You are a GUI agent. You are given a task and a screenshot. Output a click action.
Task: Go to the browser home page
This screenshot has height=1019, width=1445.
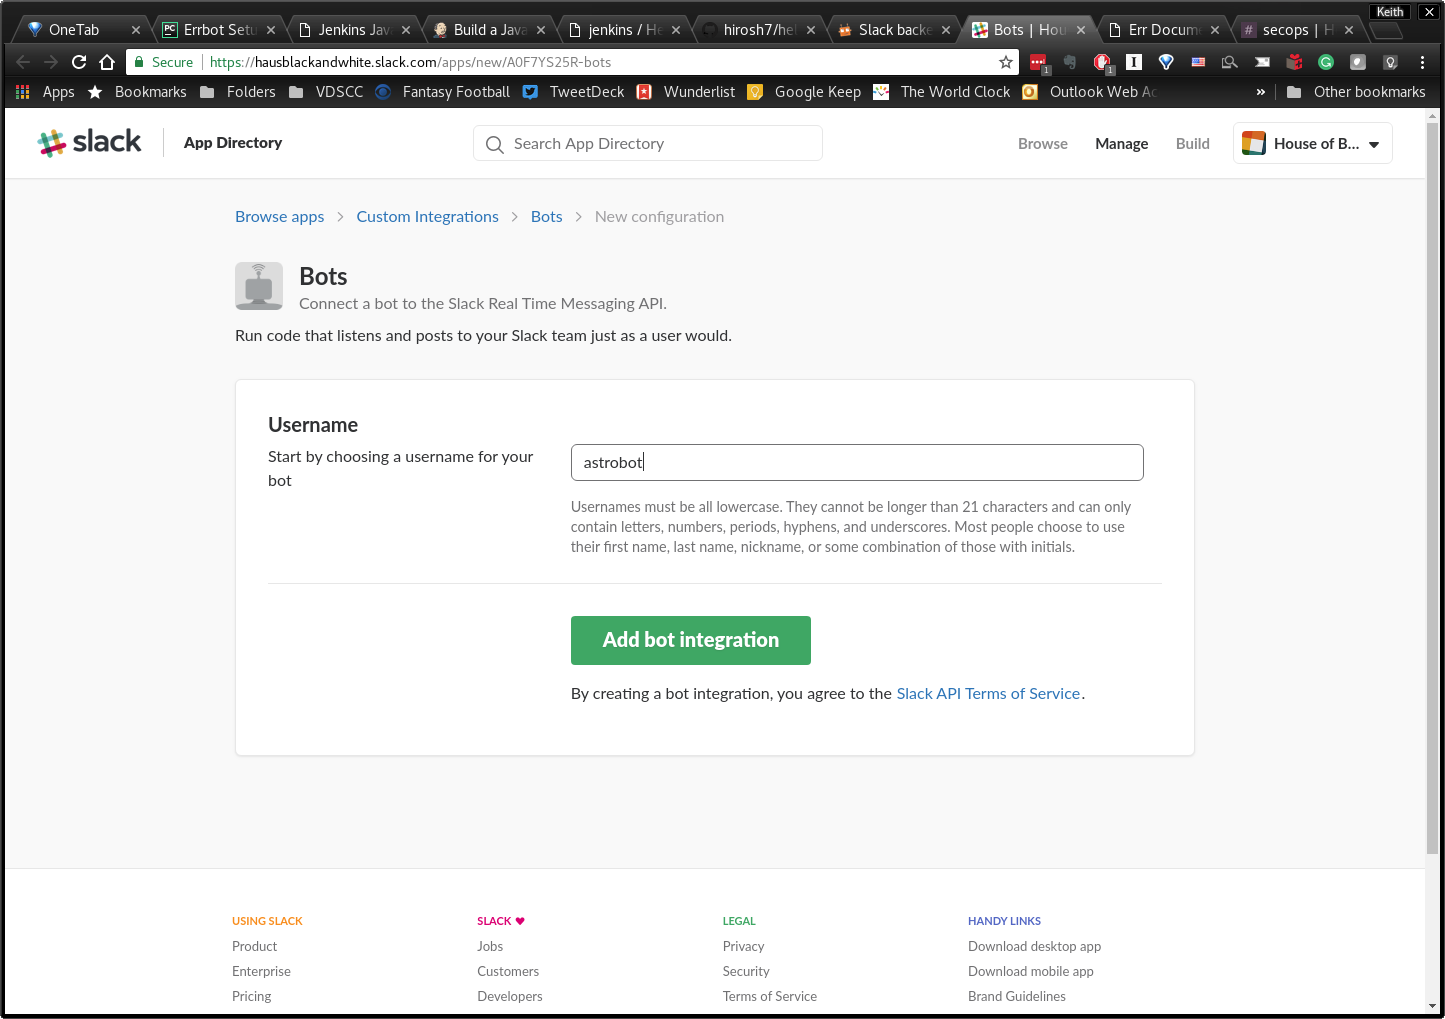pos(107,62)
